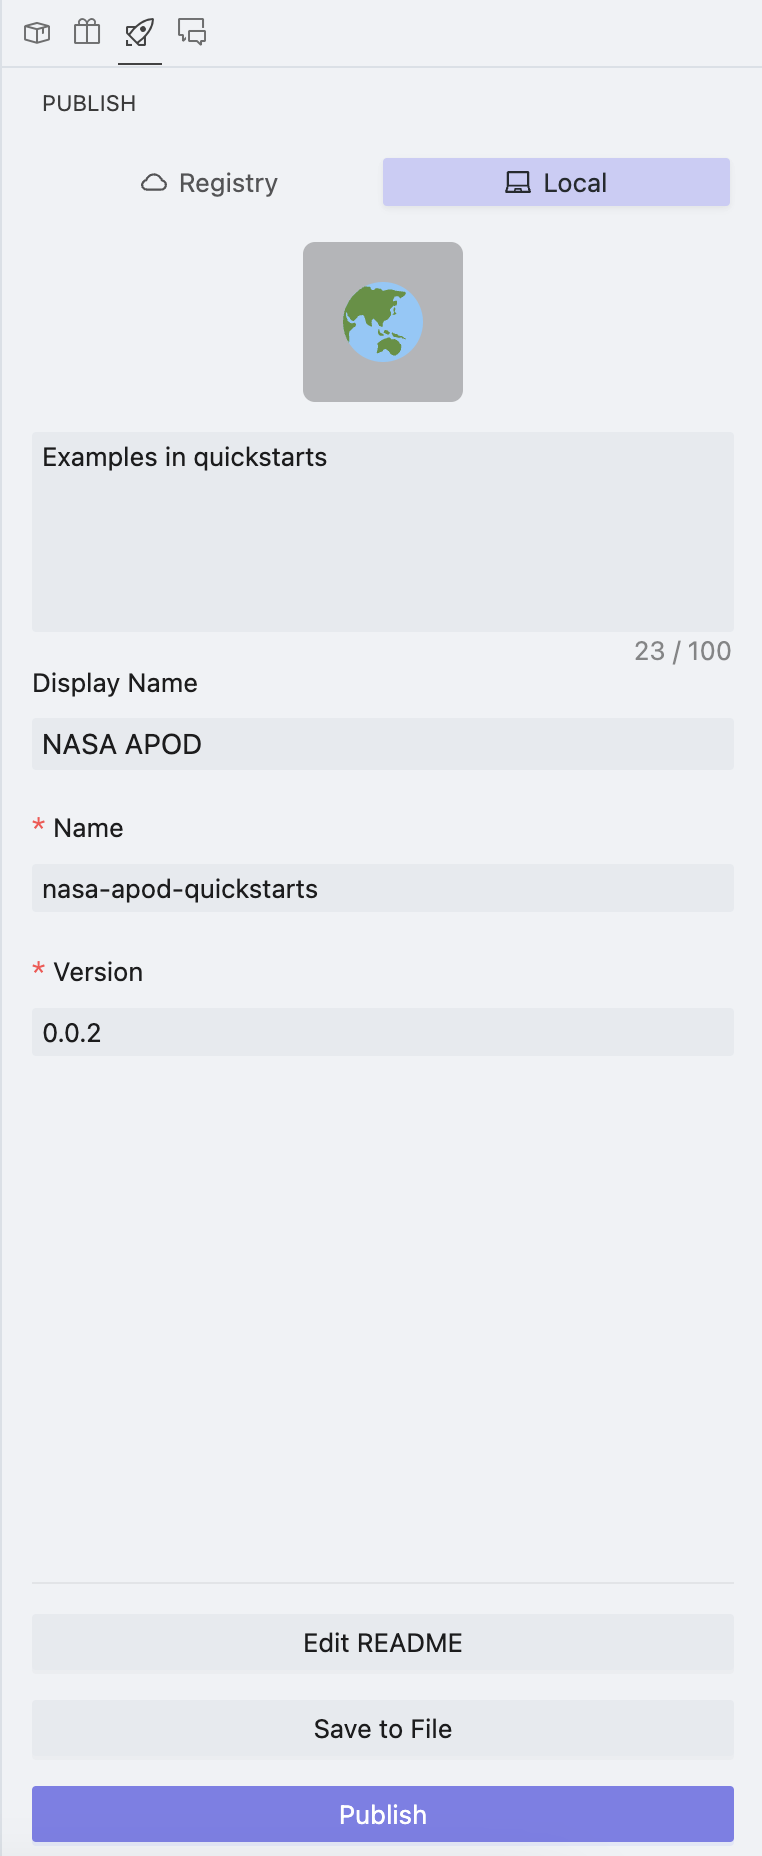Screen dimensions: 762x1856
Task: Click the Name field 'nasa-apod-quickstarts'
Action: (383, 889)
